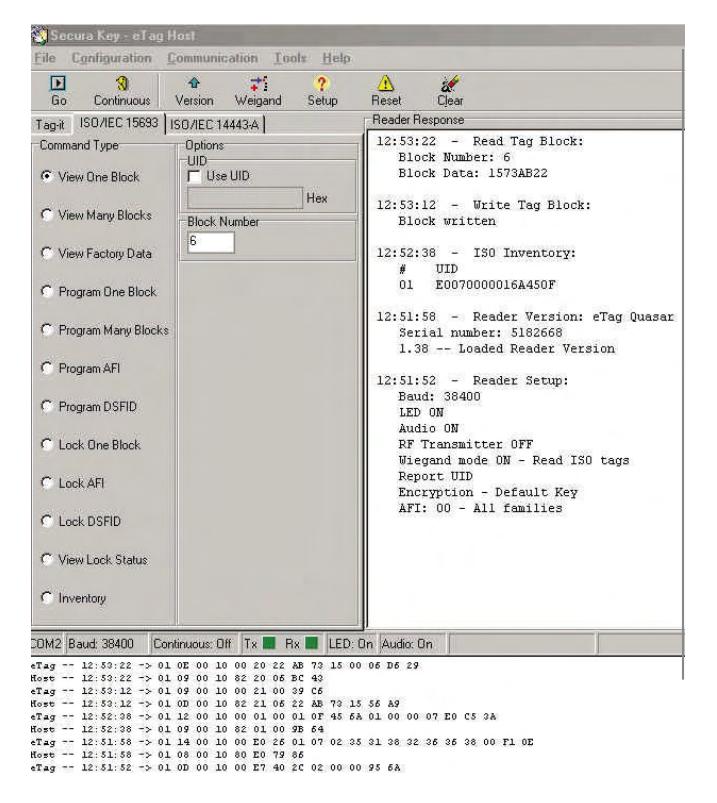Click the Rx green status indicator
The image size is (717, 803).
pos(311,643)
